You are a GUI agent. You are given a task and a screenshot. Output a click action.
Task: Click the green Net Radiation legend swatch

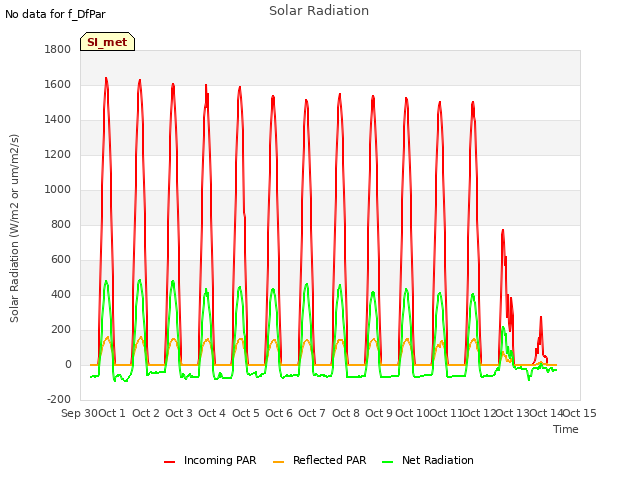tap(387, 462)
